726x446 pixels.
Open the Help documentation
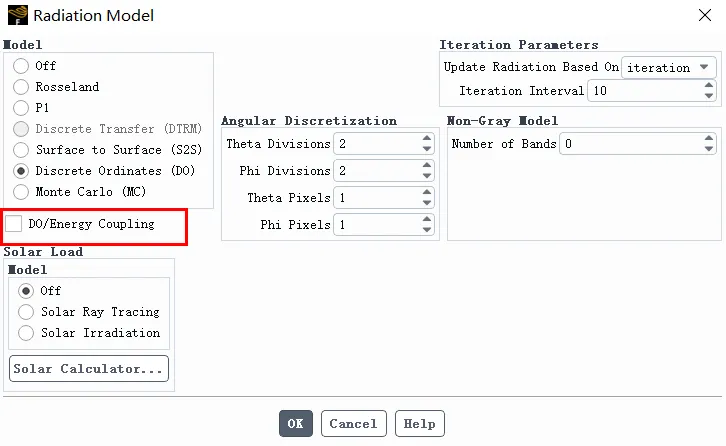pyautogui.click(x=419, y=424)
